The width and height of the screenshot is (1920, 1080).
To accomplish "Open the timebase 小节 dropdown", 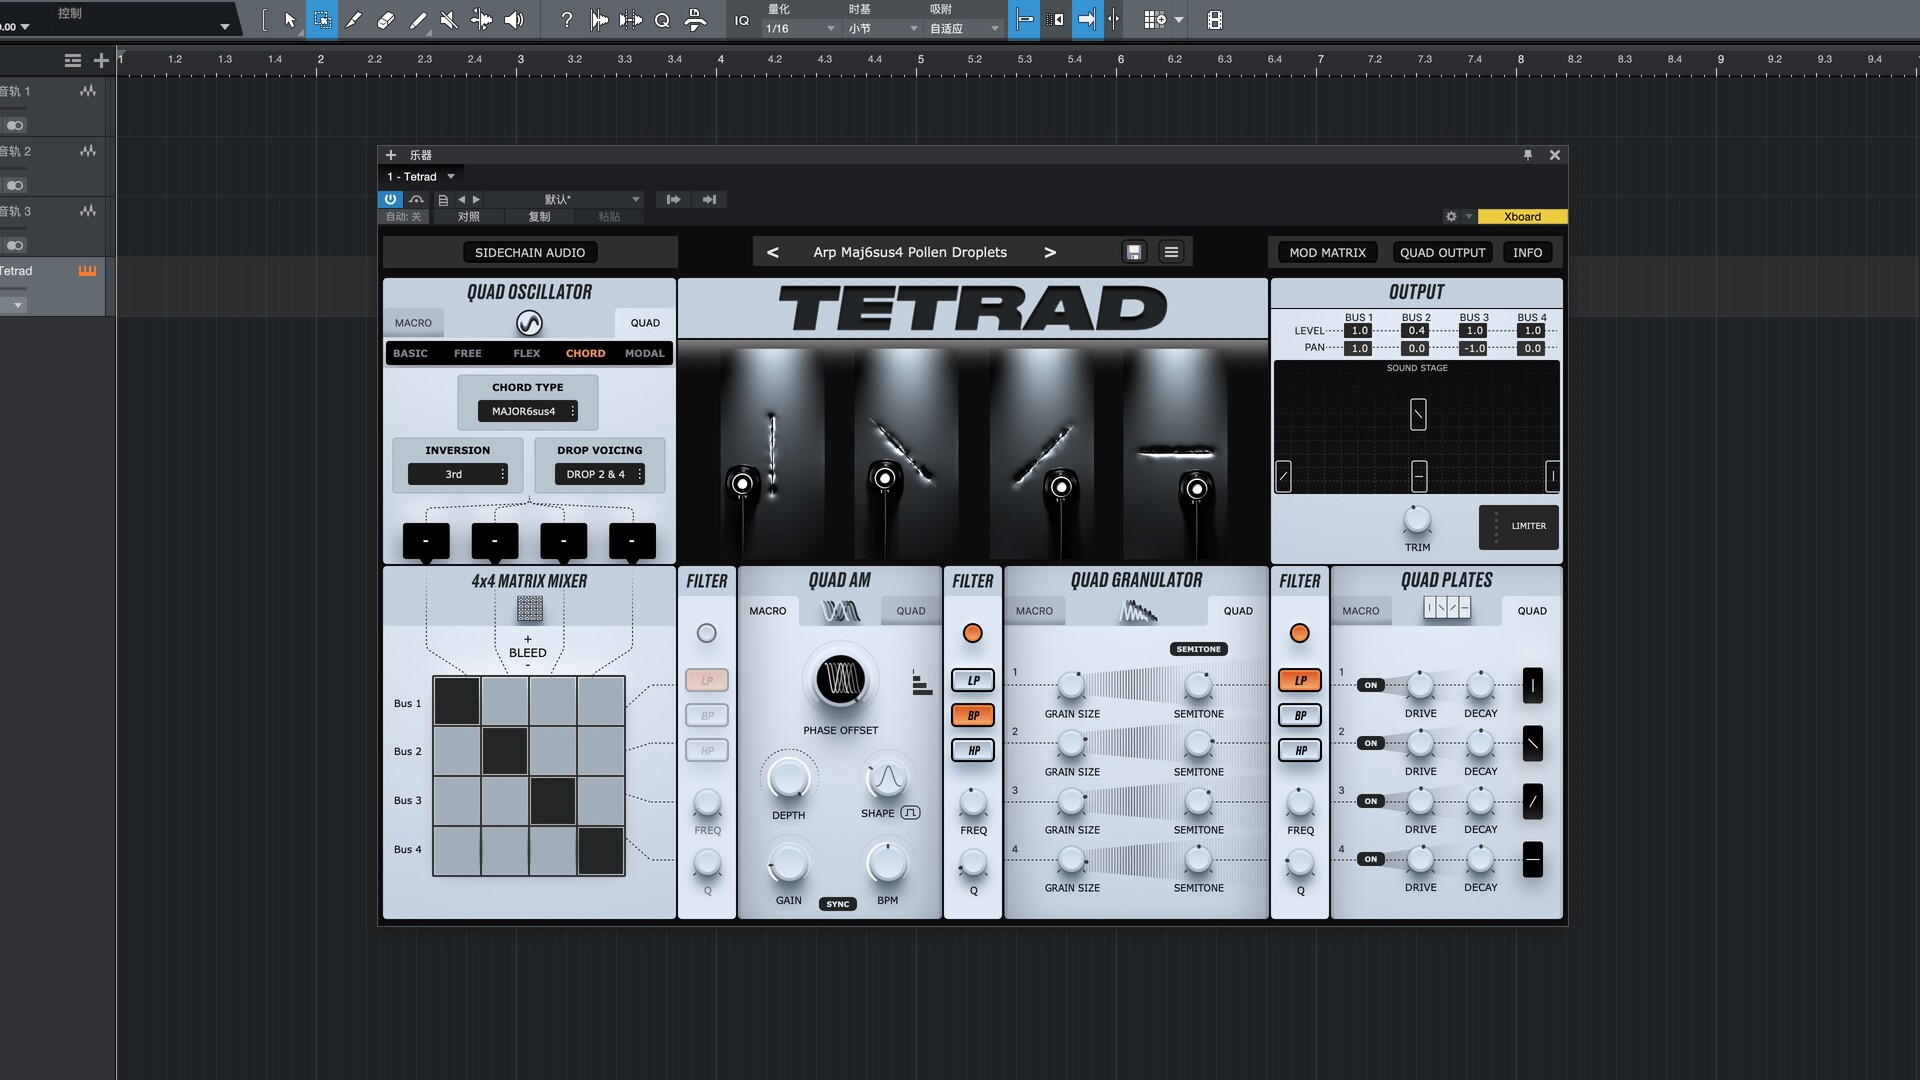I will coord(883,28).
